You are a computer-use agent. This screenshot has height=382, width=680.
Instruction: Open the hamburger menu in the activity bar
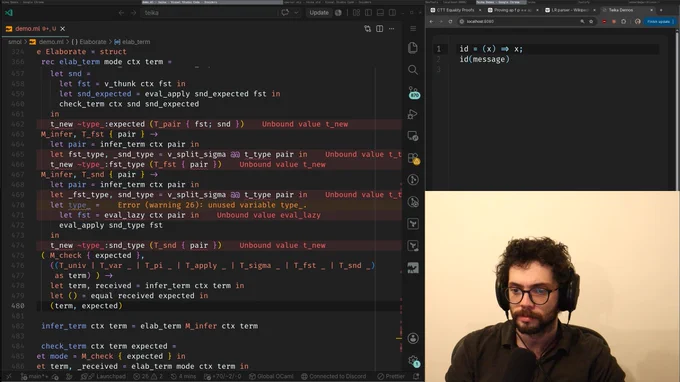(x=413, y=29)
